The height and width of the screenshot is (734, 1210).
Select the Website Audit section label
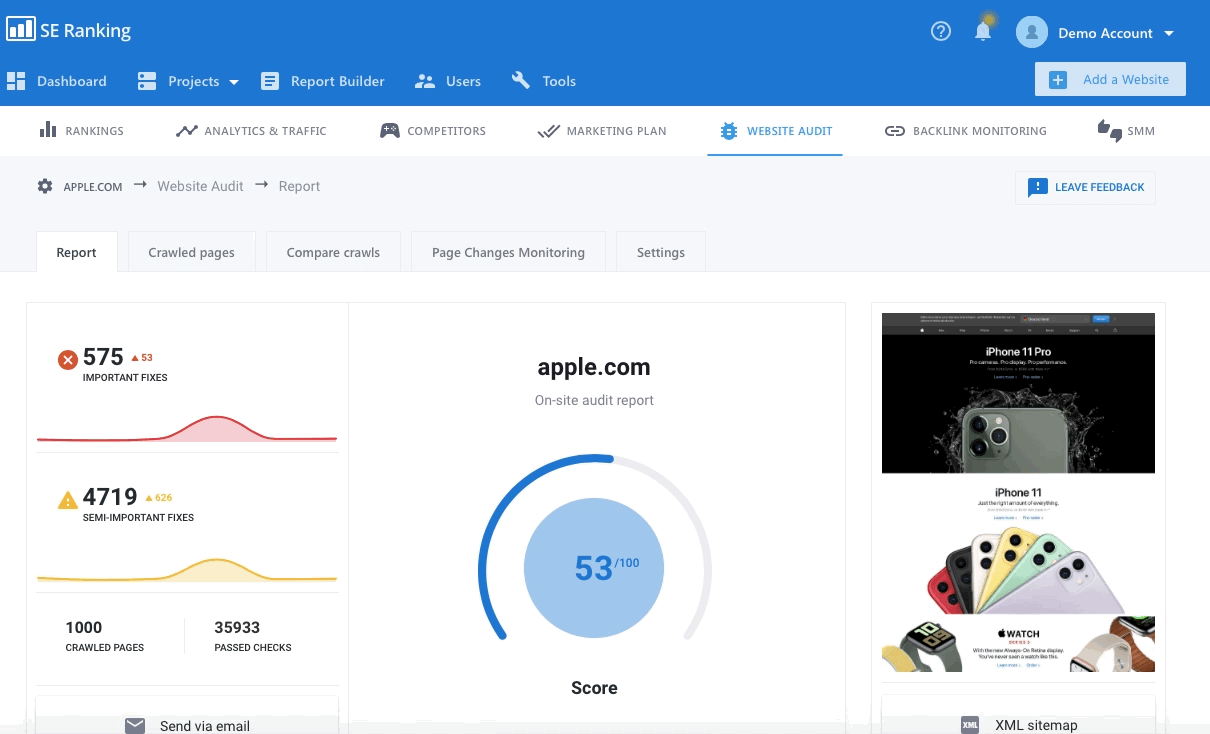click(790, 131)
